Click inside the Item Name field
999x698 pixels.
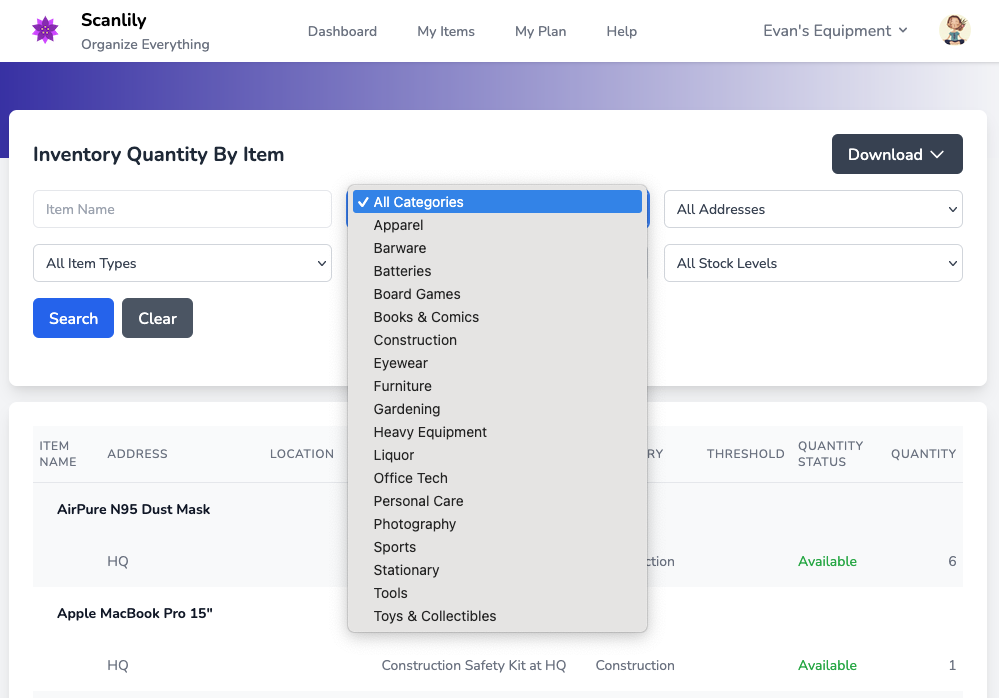click(x=182, y=209)
